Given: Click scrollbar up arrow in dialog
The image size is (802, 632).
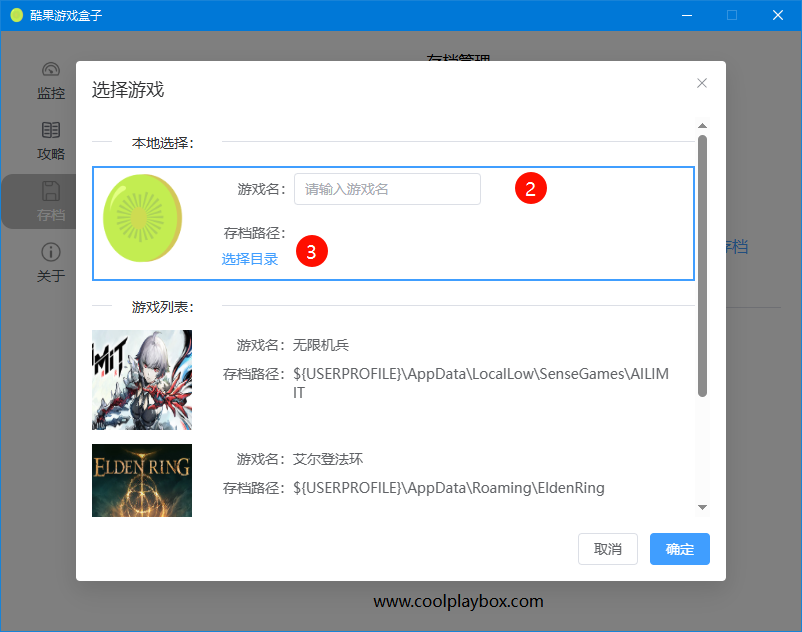Looking at the screenshot, I should click(702, 126).
